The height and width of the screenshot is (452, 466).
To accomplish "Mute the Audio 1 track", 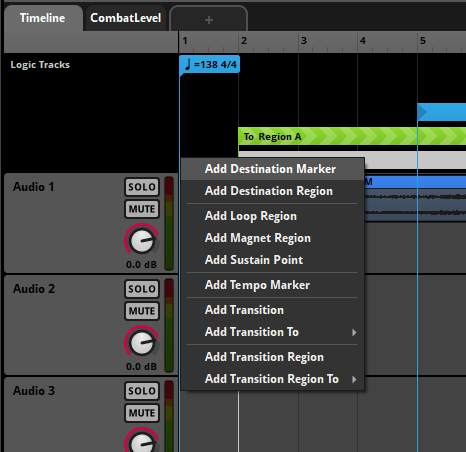I will (142, 209).
